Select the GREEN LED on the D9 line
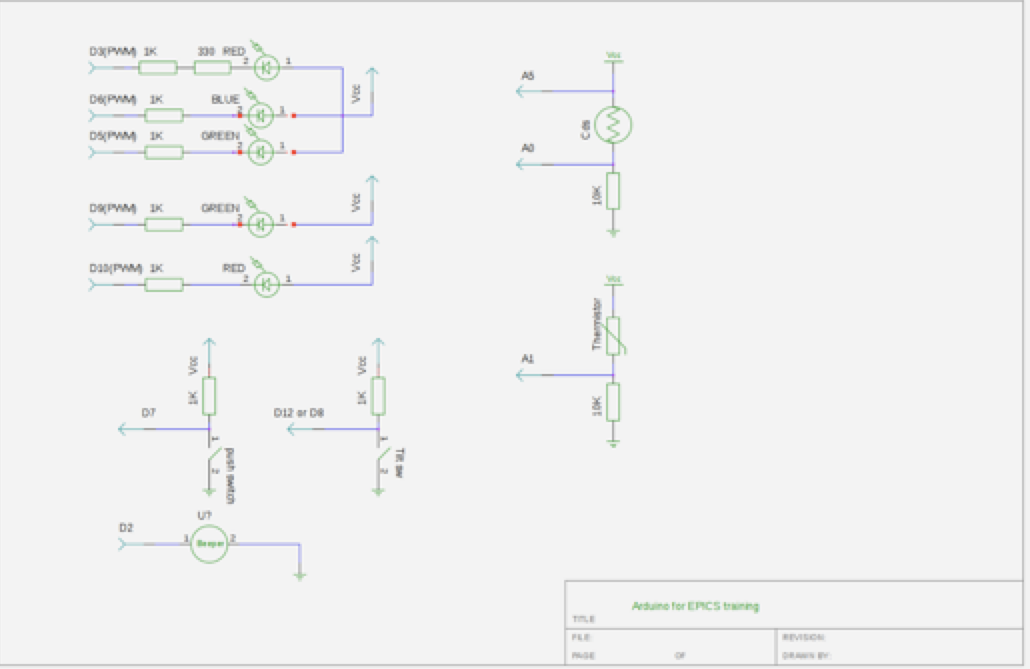Screen dimensions: 1030x669 pyautogui.click(x=260, y=224)
